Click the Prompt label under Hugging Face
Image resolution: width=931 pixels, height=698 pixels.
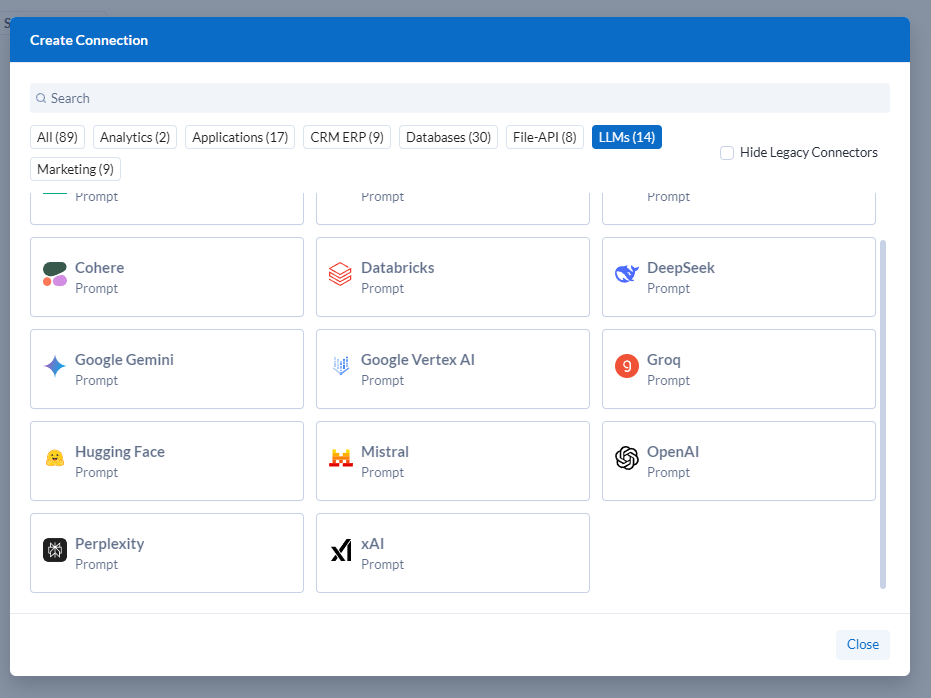pyautogui.click(x=96, y=472)
